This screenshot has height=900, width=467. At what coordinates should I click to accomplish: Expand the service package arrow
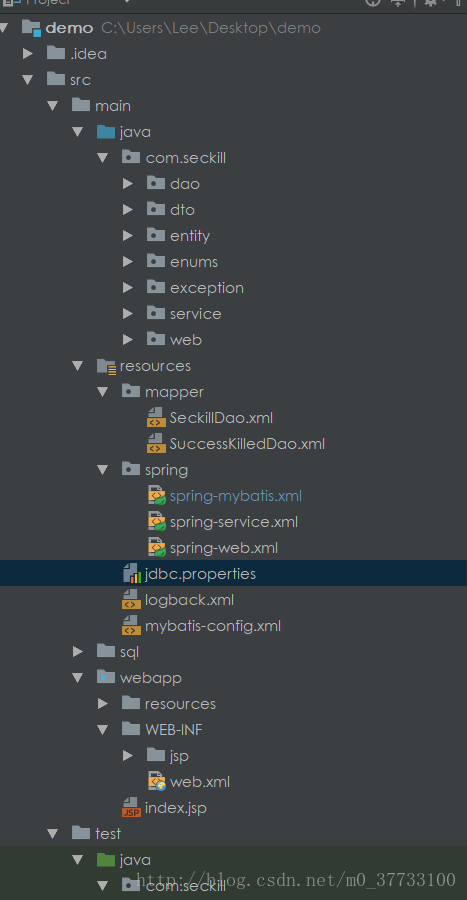(128, 313)
